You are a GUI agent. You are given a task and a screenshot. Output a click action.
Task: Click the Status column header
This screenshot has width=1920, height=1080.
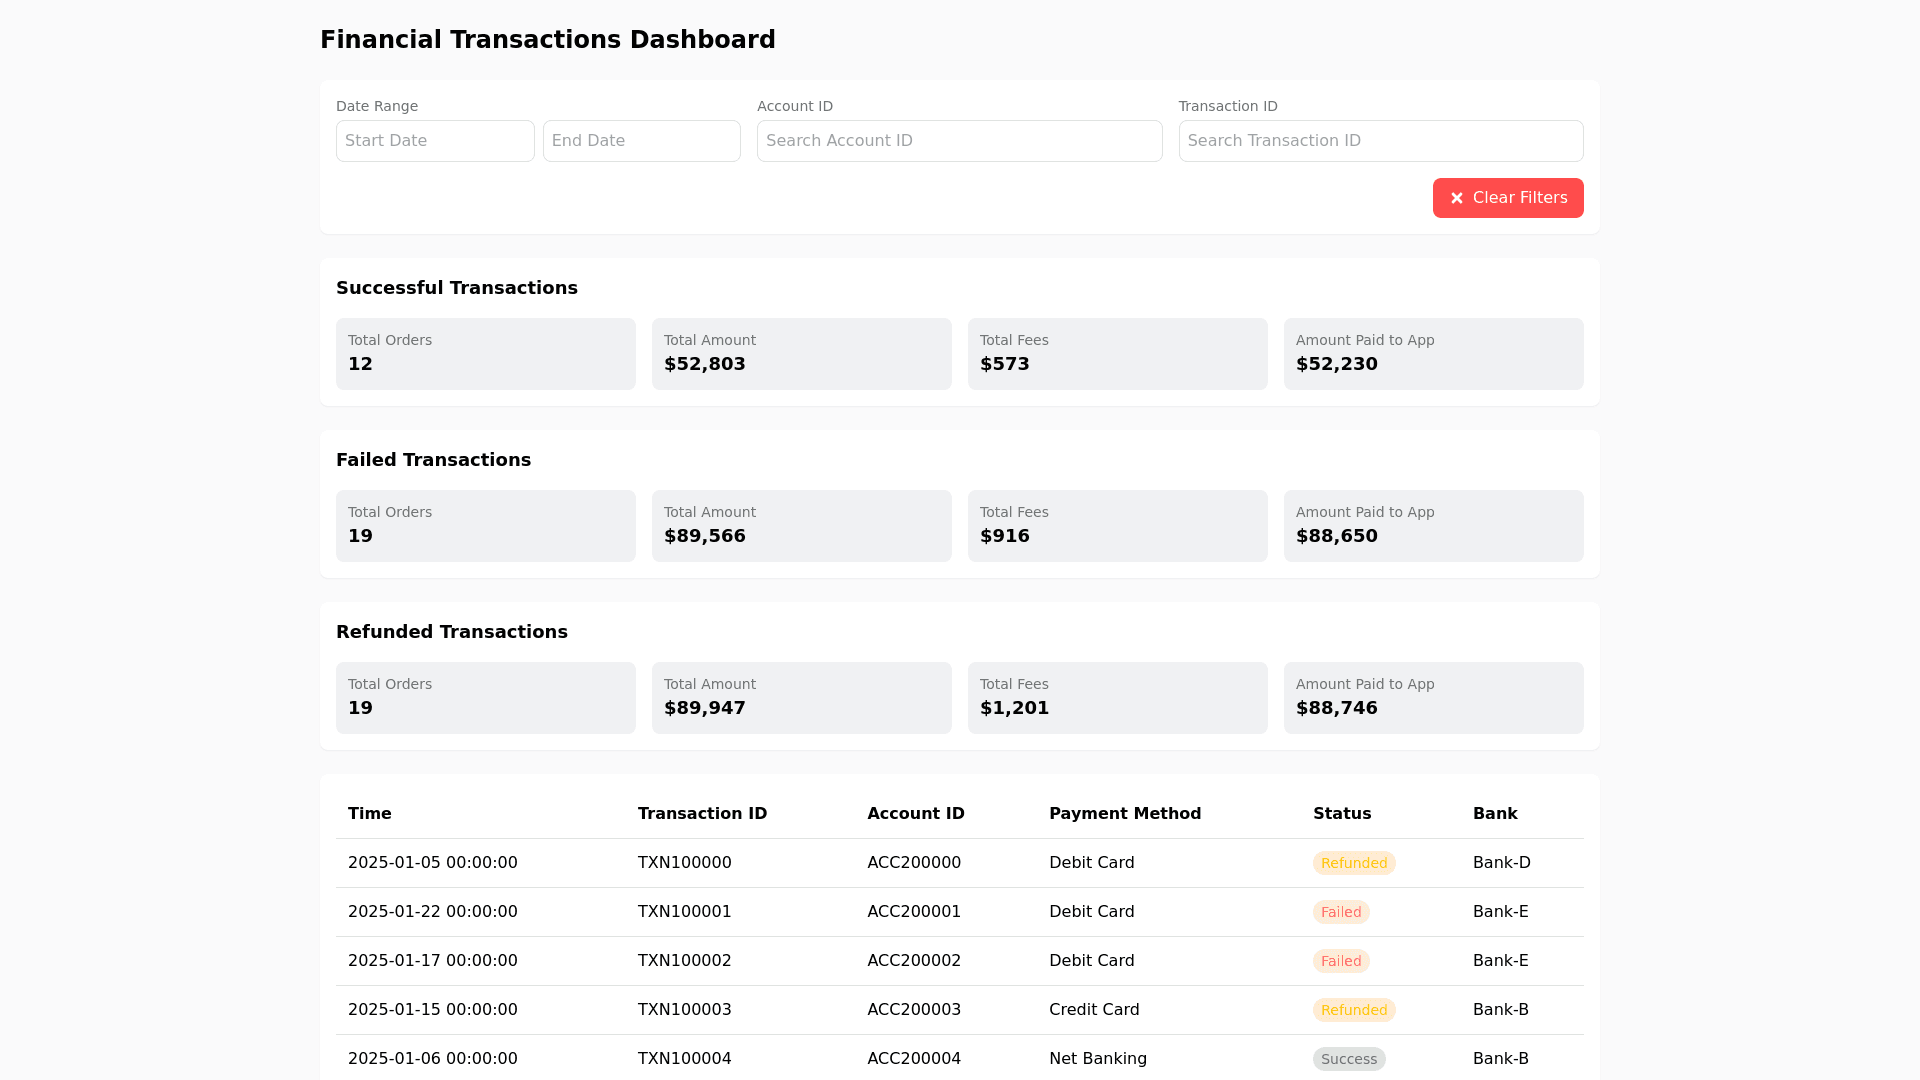pos(1342,814)
